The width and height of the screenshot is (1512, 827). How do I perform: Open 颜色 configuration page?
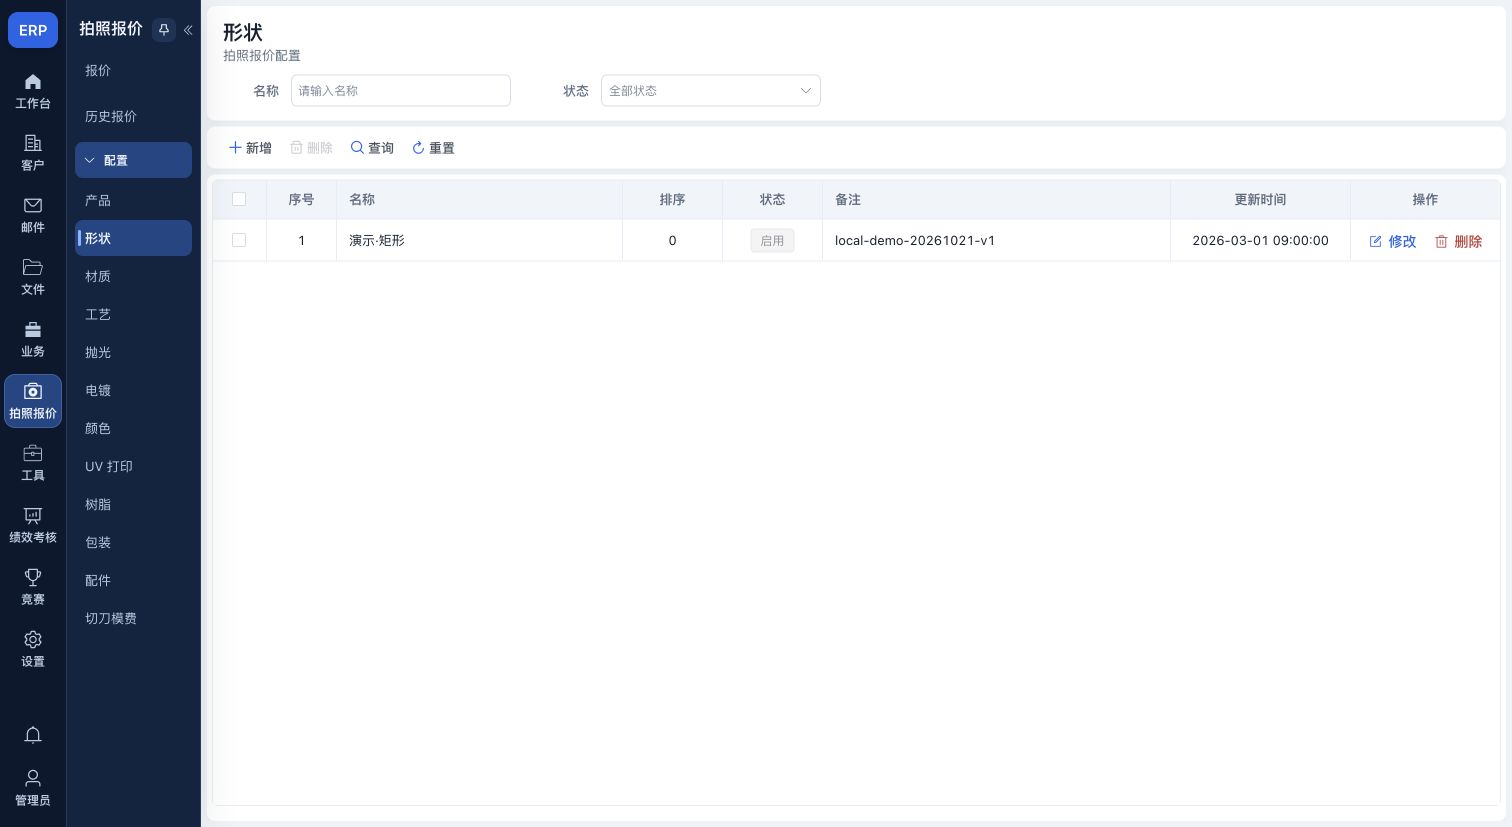click(133, 428)
